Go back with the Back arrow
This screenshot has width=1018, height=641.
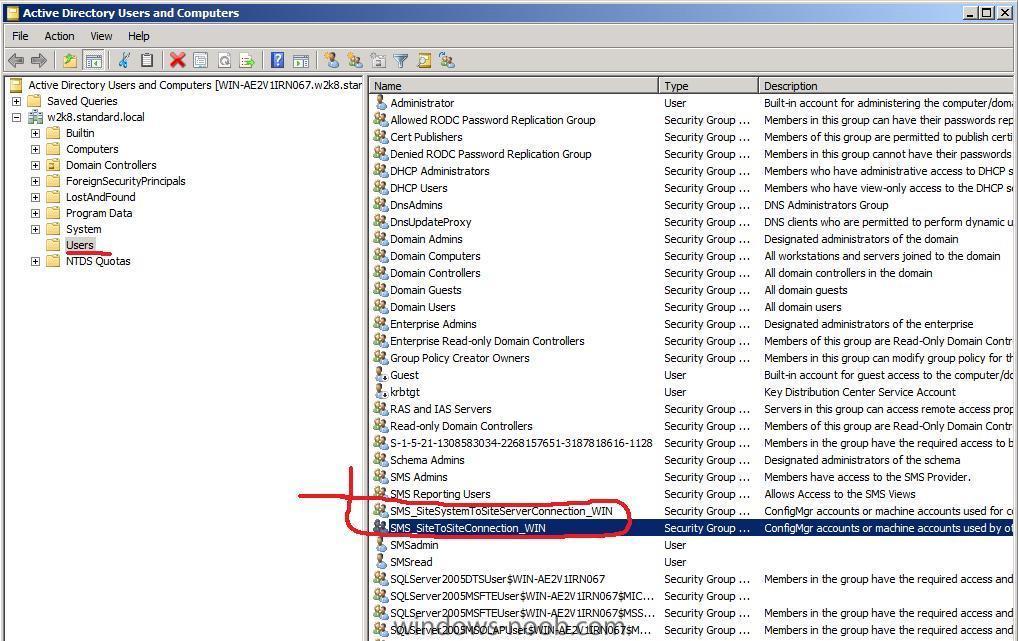pyautogui.click(x=16, y=61)
